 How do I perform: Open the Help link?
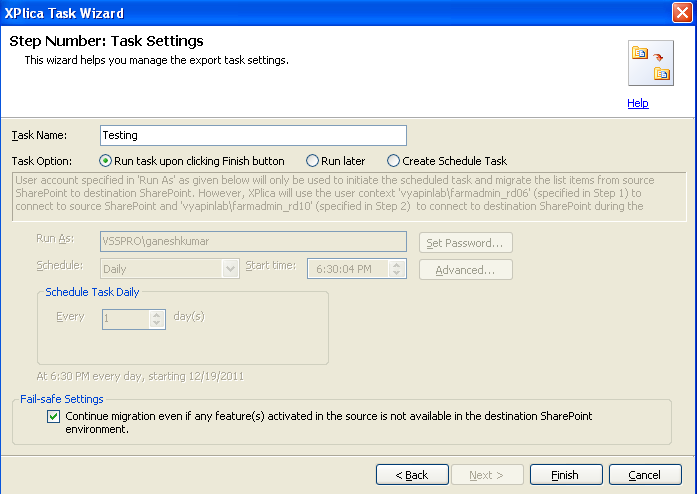pyautogui.click(x=638, y=103)
